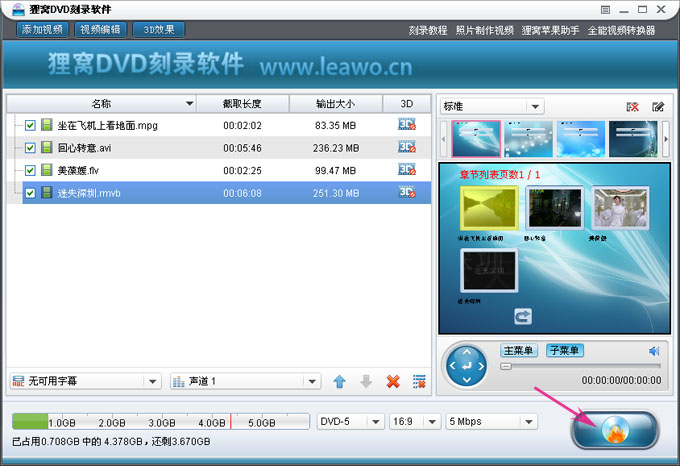Open the 16:9 aspect ratio dropdown
Screen dimensions: 680x466
pos(415,421)
